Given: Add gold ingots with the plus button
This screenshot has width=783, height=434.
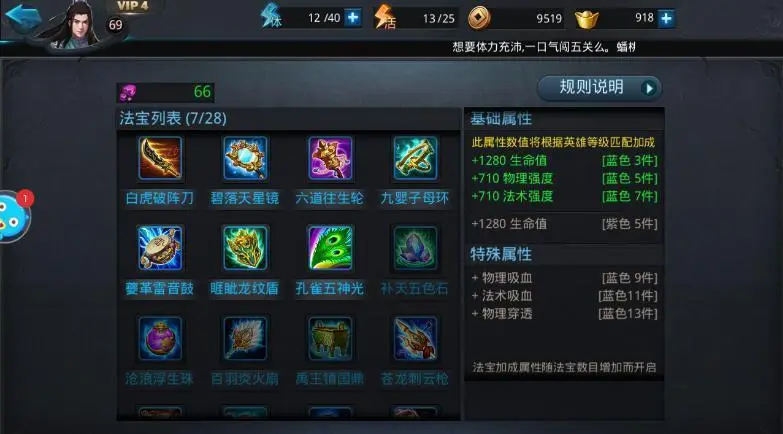Looking at the screenshot, I should pos(666,18).
